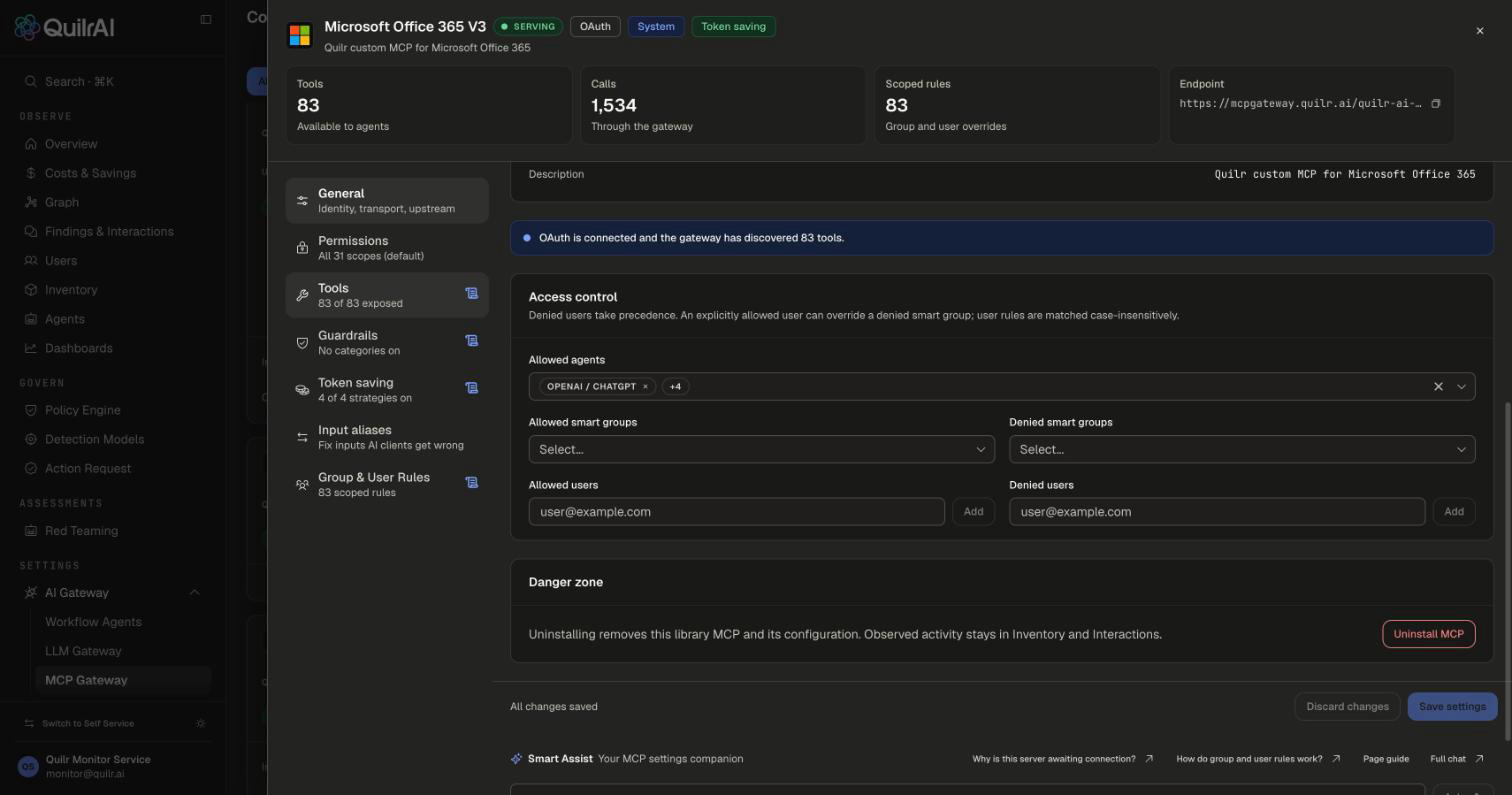Screen dimensions: 1512x795
Task: Remove the OPENAI / CHATGPT agent chip
Action: [645, 387]
